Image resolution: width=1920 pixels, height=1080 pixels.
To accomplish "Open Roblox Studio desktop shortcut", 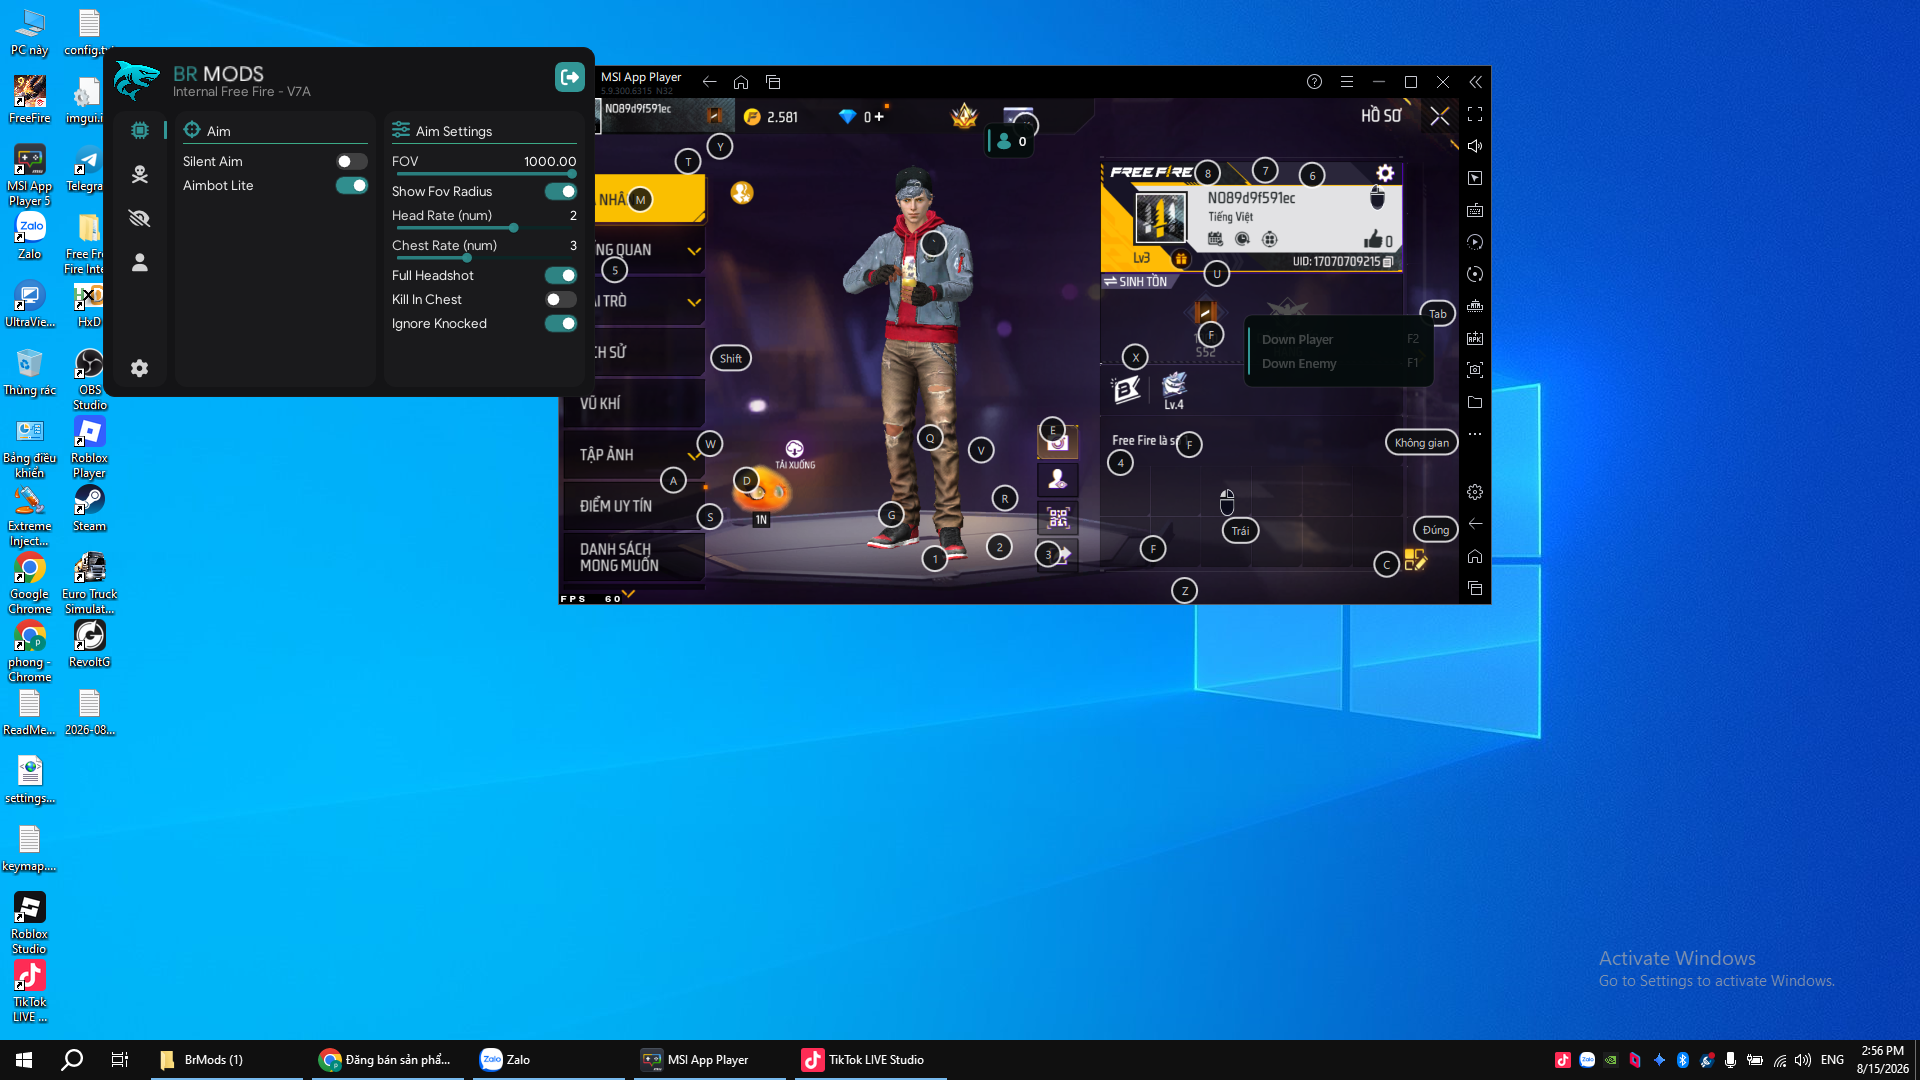I will [29, 923].
